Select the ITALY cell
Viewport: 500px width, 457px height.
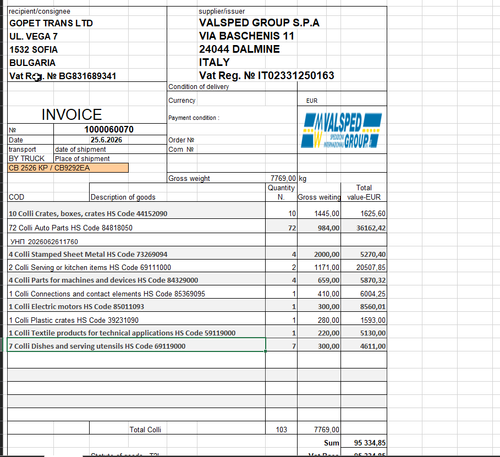tap(214, 62)
